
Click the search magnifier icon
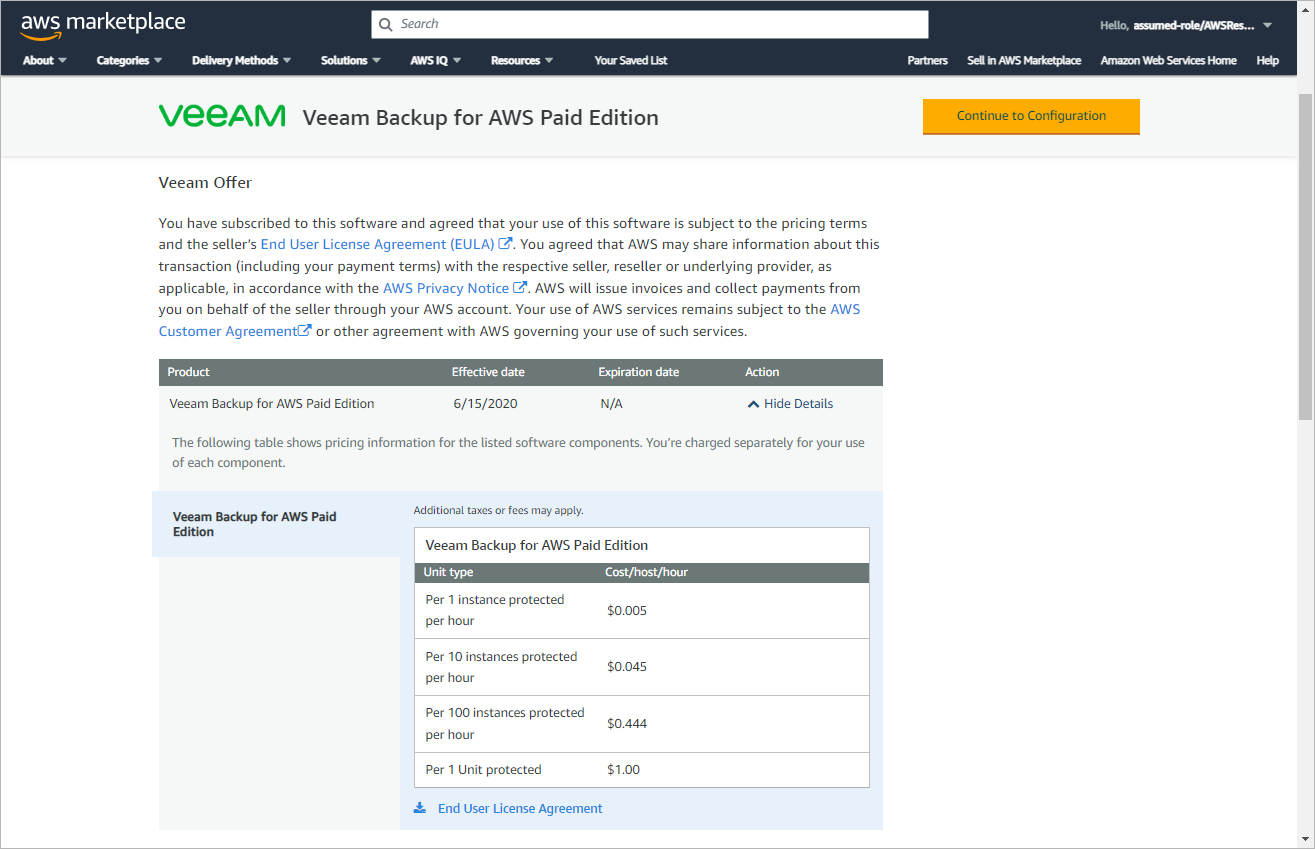(x=386, y=24)
